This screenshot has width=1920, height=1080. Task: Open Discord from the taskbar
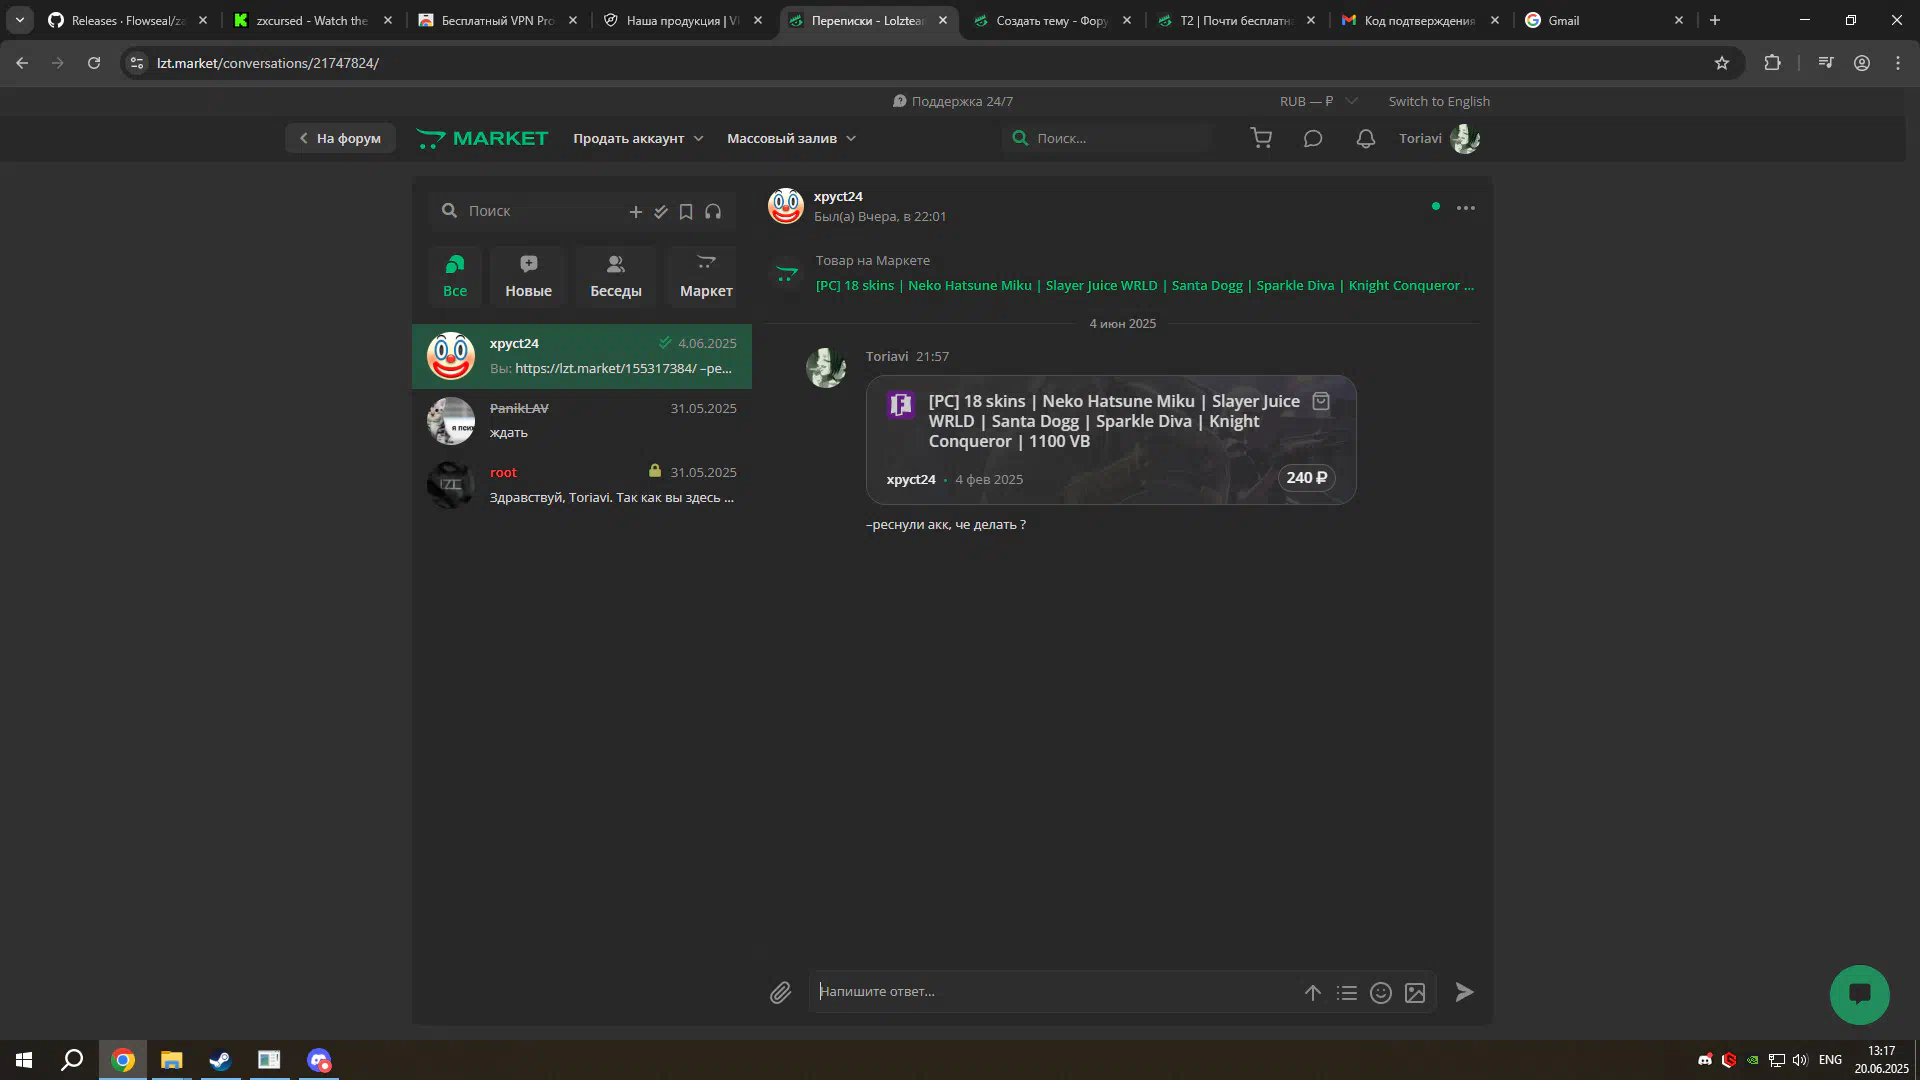[x=319, y=1060]
